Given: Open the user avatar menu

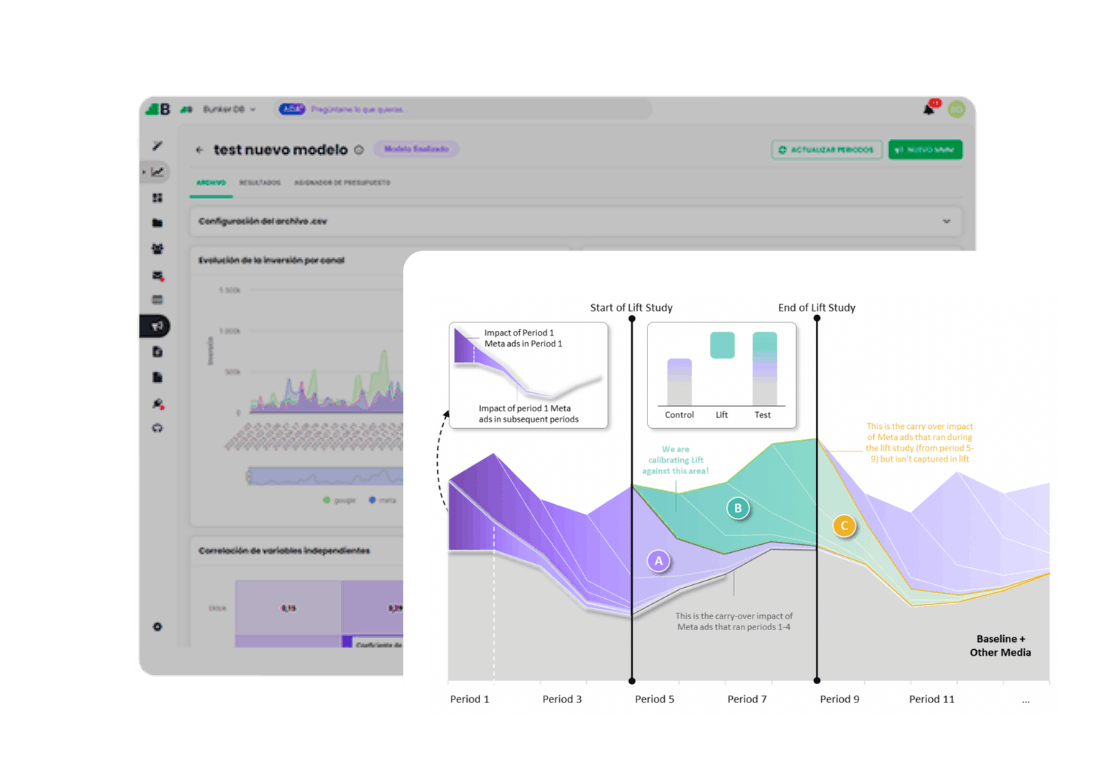Looking at the screenshot, I should point(956,109).
